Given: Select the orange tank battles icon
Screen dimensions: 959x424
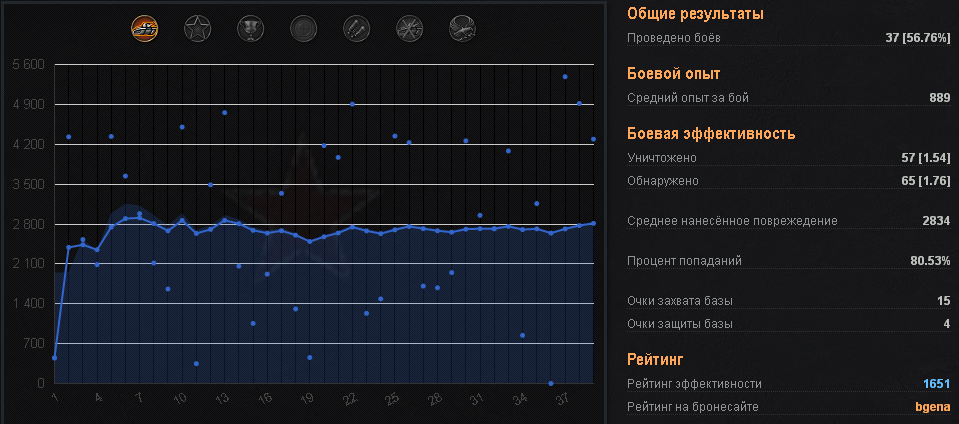Looking at the screenshot, I should point(145,28).
